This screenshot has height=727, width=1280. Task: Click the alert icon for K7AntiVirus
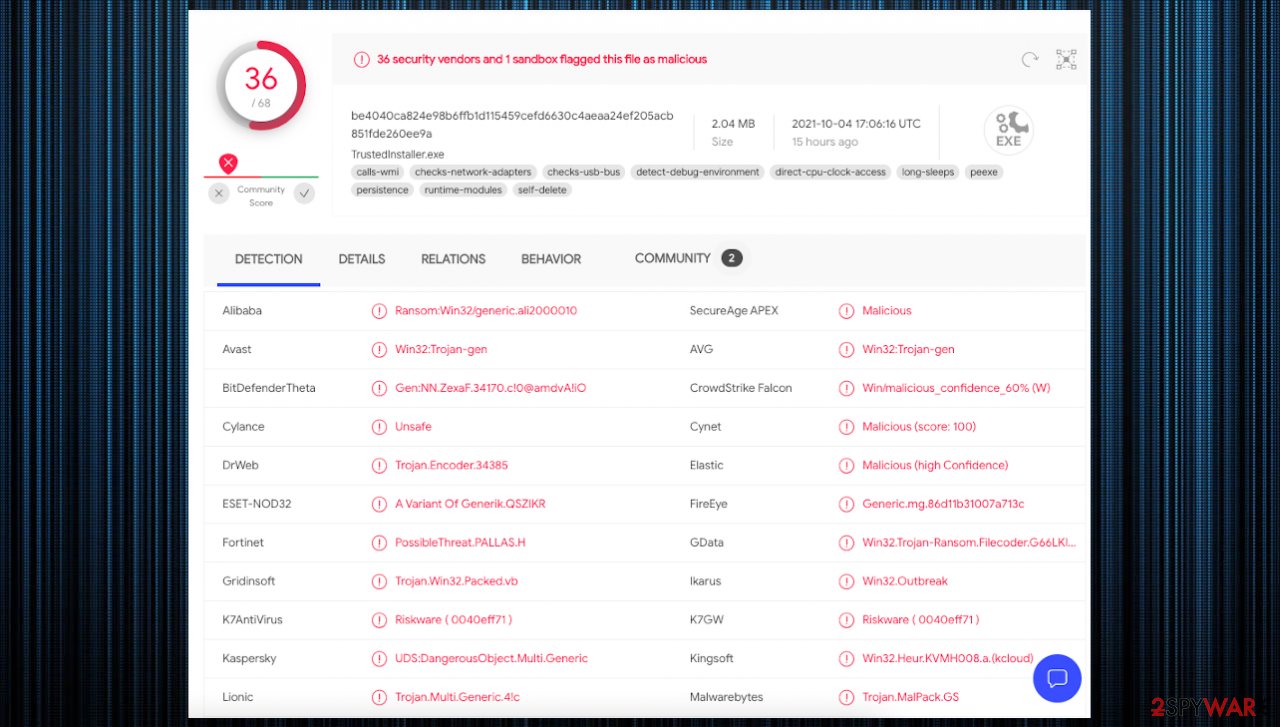click(379, 620)
